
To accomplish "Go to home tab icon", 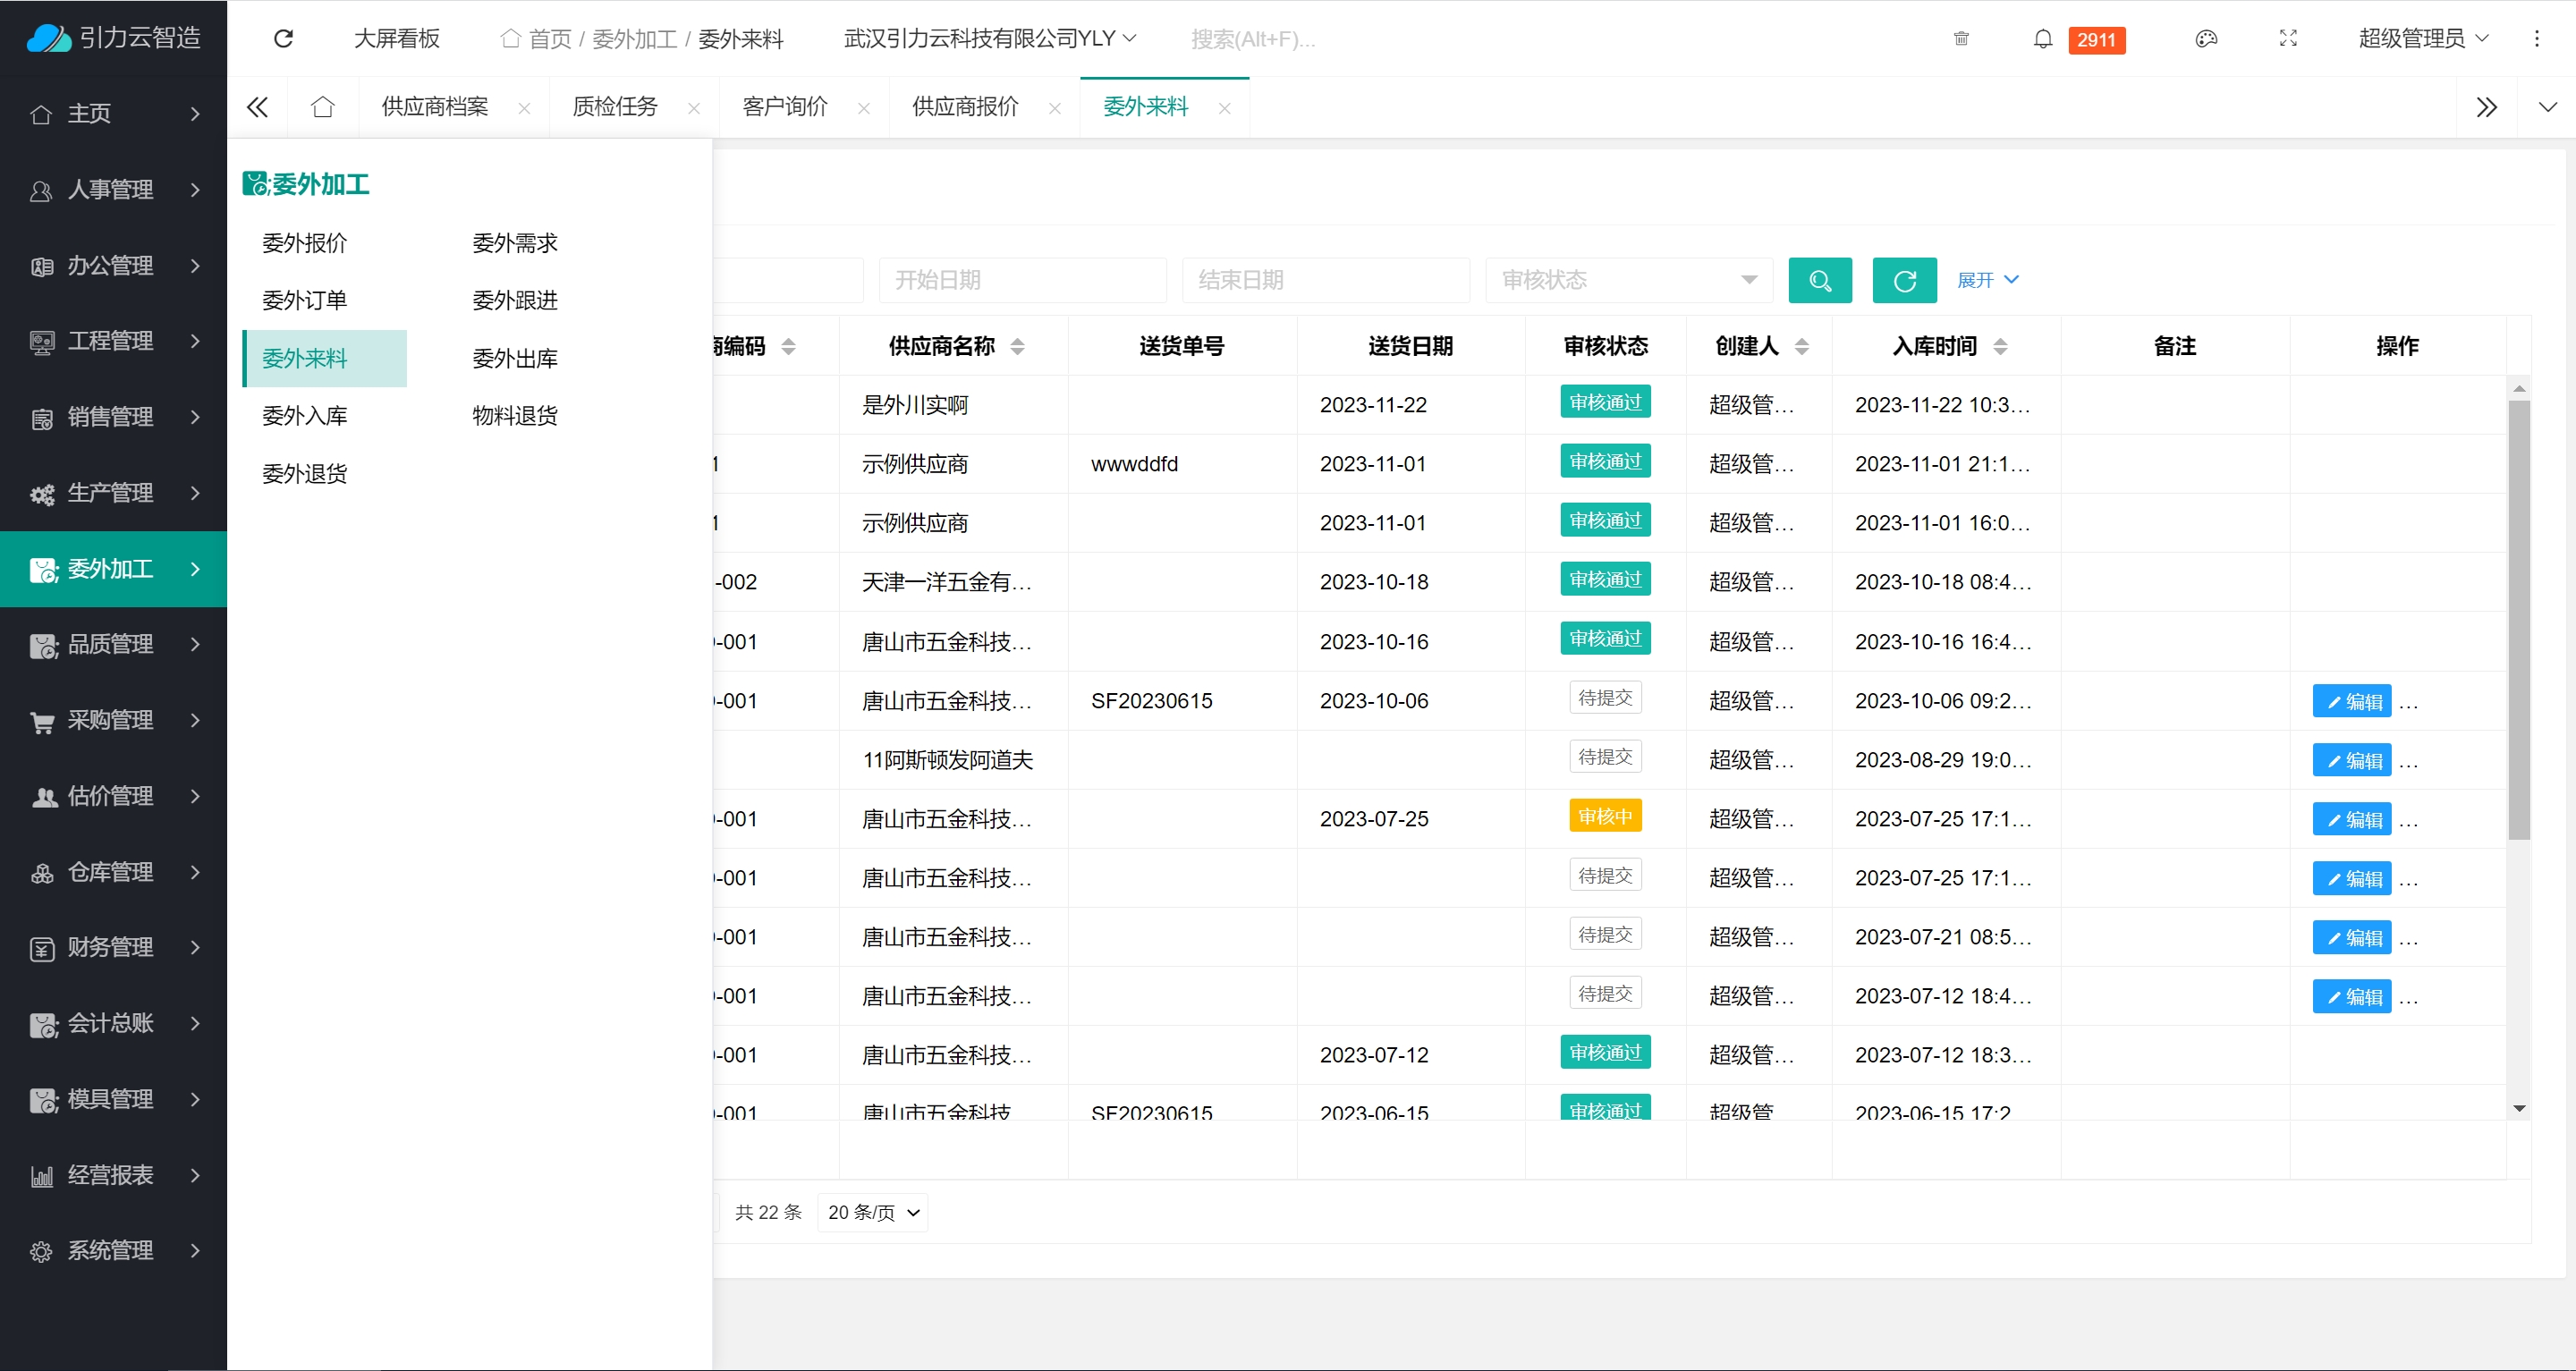I will 322,107.
